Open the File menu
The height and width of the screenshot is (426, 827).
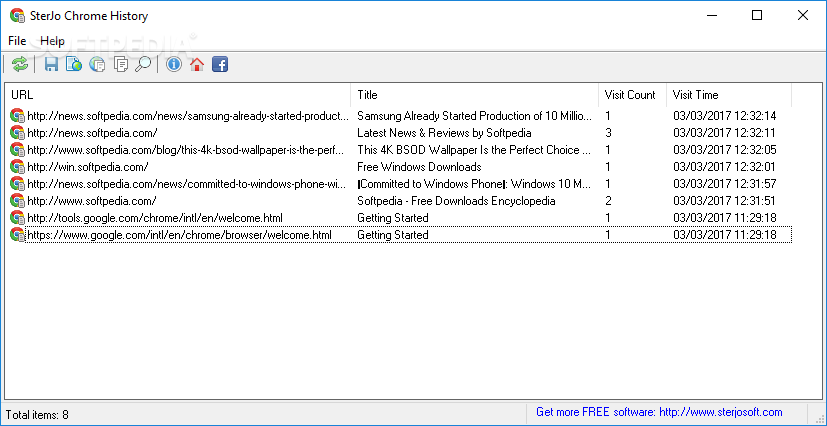[x=17, y=41]
